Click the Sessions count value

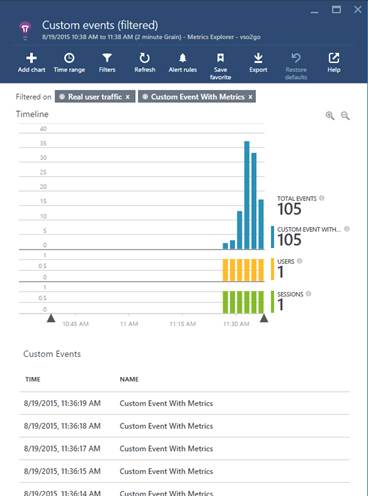click(x=280, y=305)
